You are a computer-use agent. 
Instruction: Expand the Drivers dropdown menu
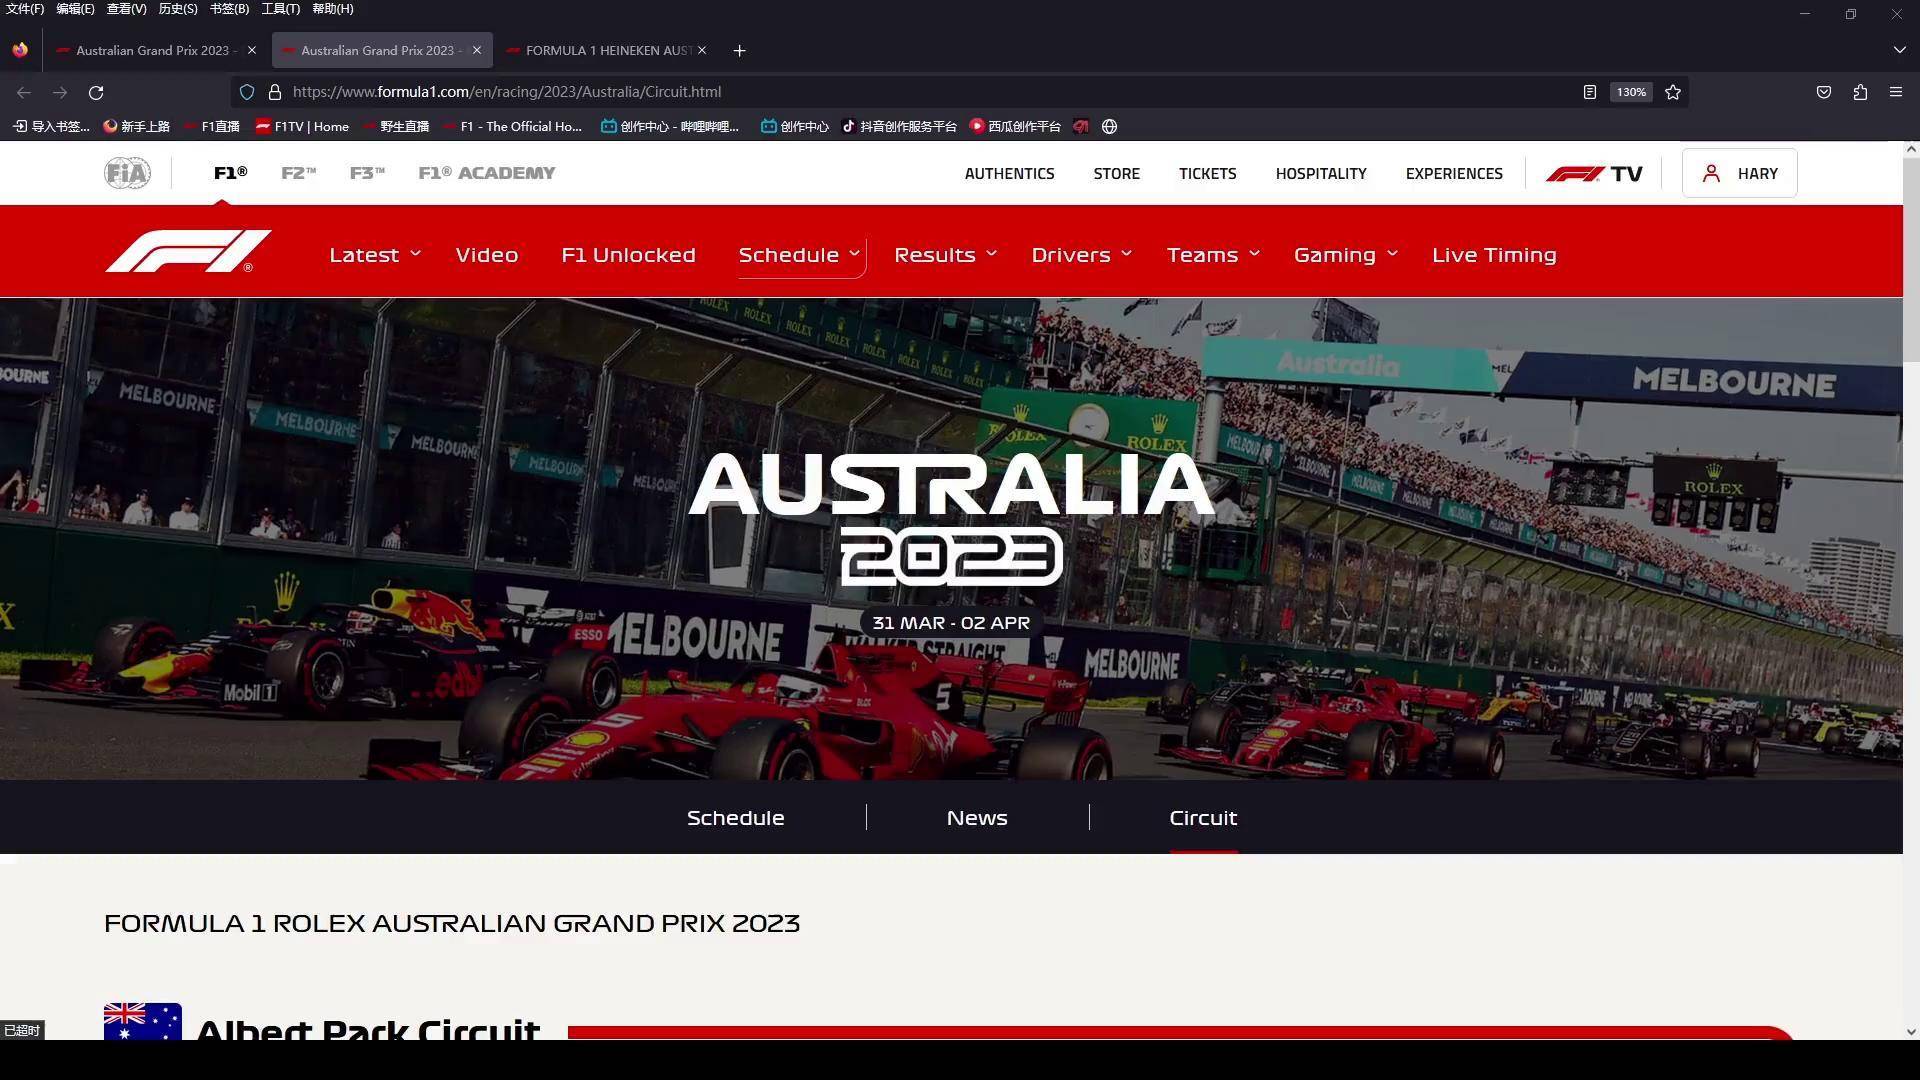click(x=1081, y=255)
